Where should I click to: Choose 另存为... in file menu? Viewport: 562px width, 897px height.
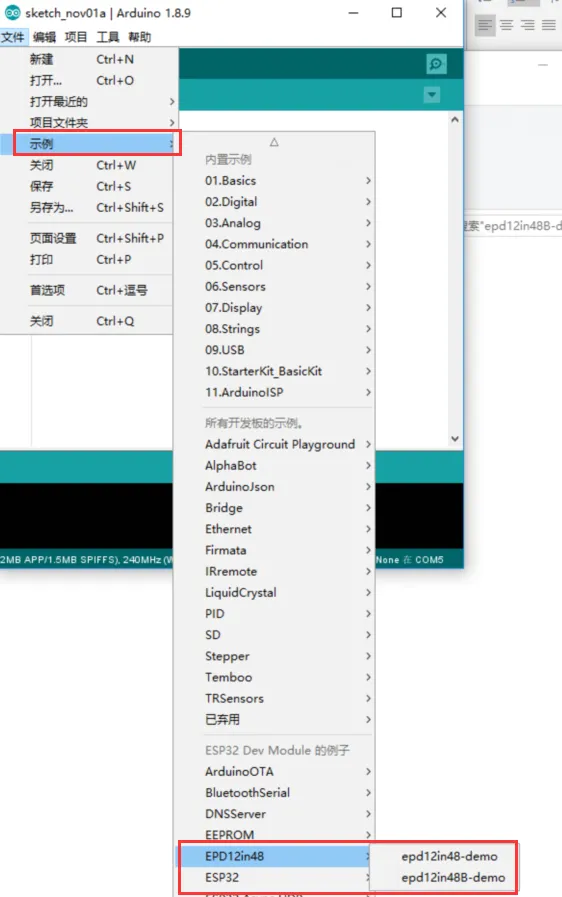[86, 207]
